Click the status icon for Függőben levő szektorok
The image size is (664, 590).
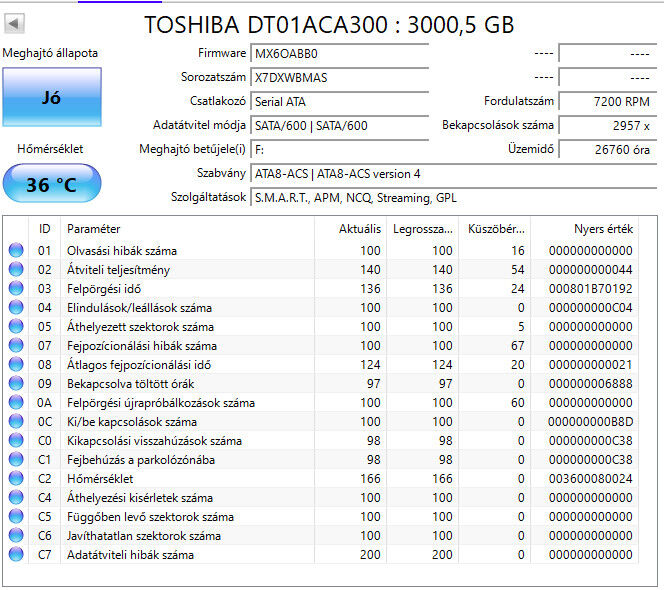coord(16,517)
